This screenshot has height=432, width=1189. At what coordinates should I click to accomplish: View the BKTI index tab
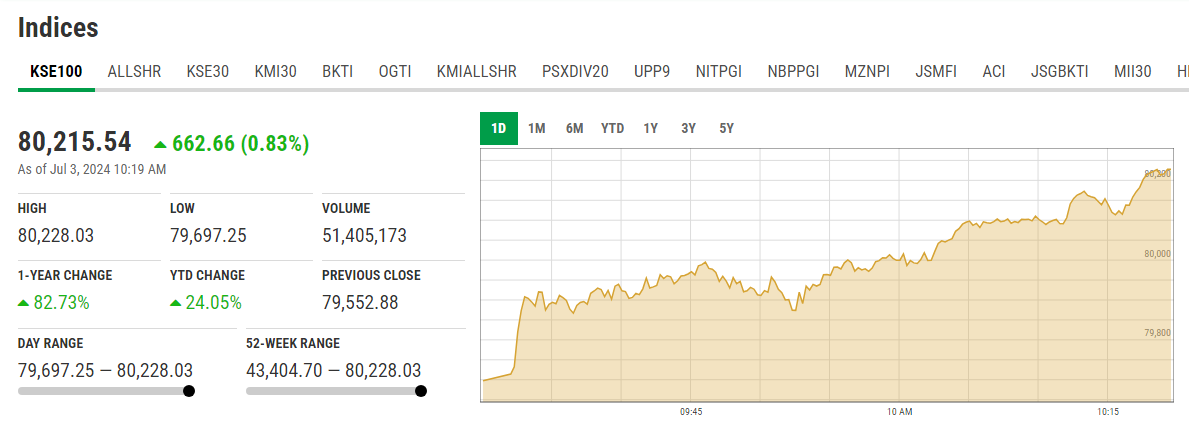pos(338,72)
